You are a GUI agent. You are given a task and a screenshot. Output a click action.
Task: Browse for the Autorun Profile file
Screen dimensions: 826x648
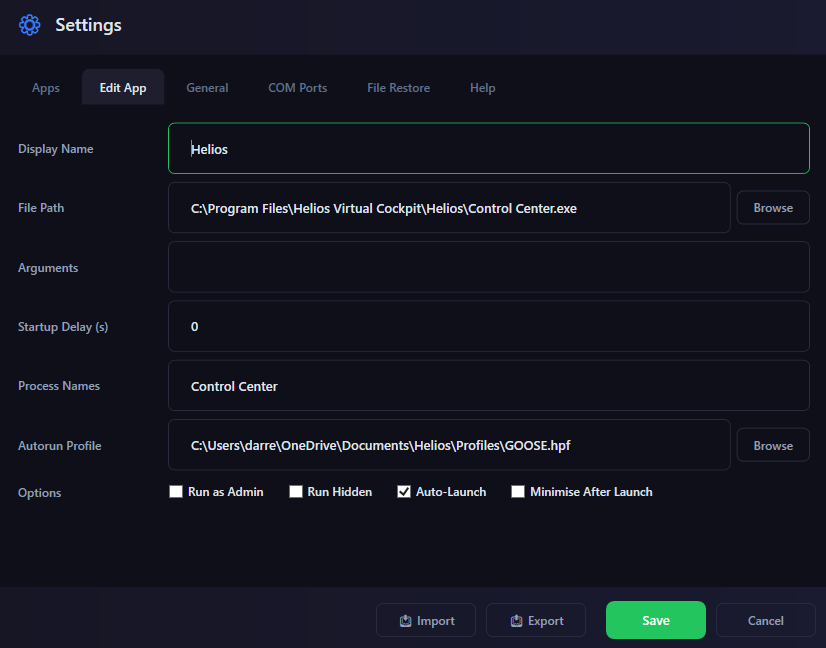(x=773, y=446)
